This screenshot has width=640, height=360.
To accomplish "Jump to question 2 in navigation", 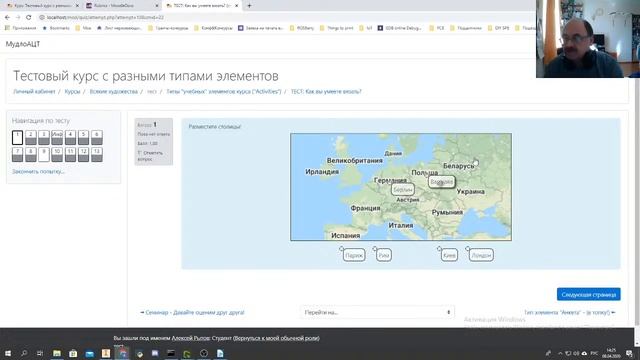I will [31, 138].
